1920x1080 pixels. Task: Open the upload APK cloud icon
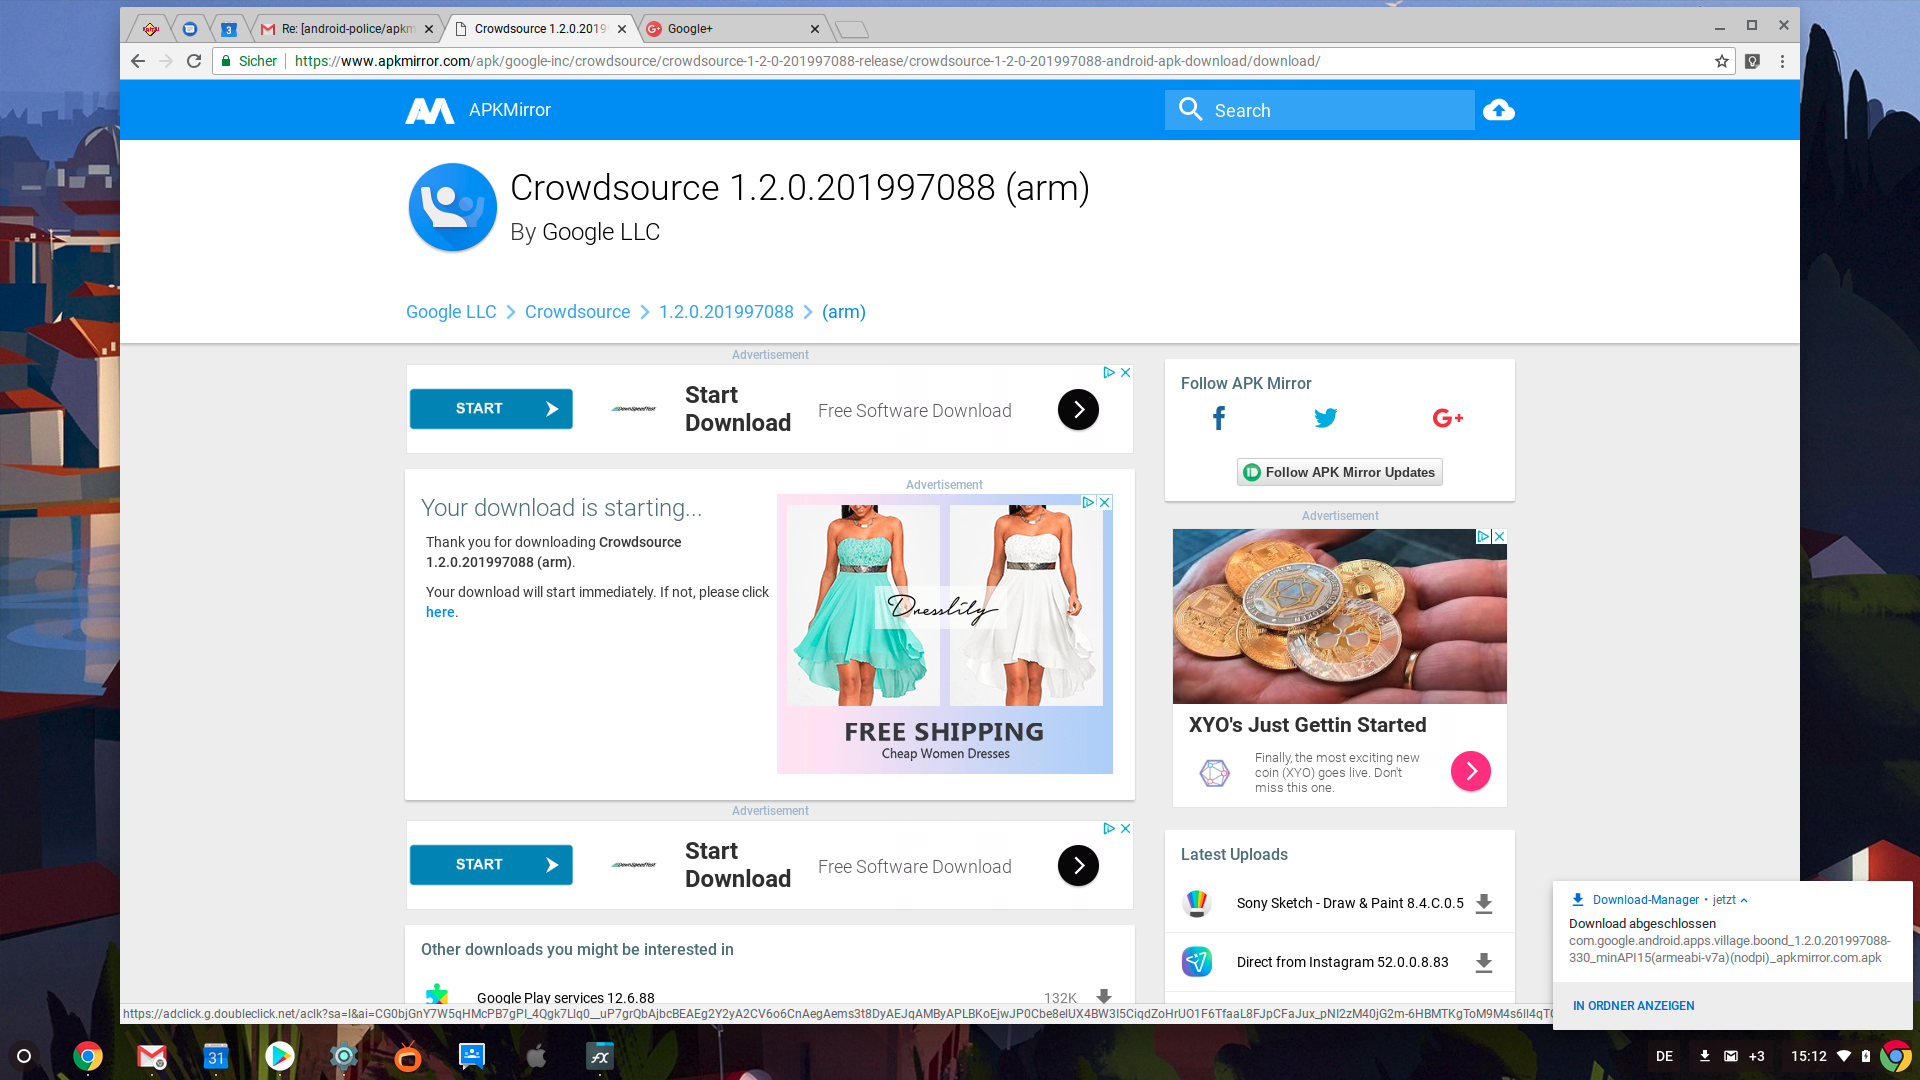click(1498, 110)
